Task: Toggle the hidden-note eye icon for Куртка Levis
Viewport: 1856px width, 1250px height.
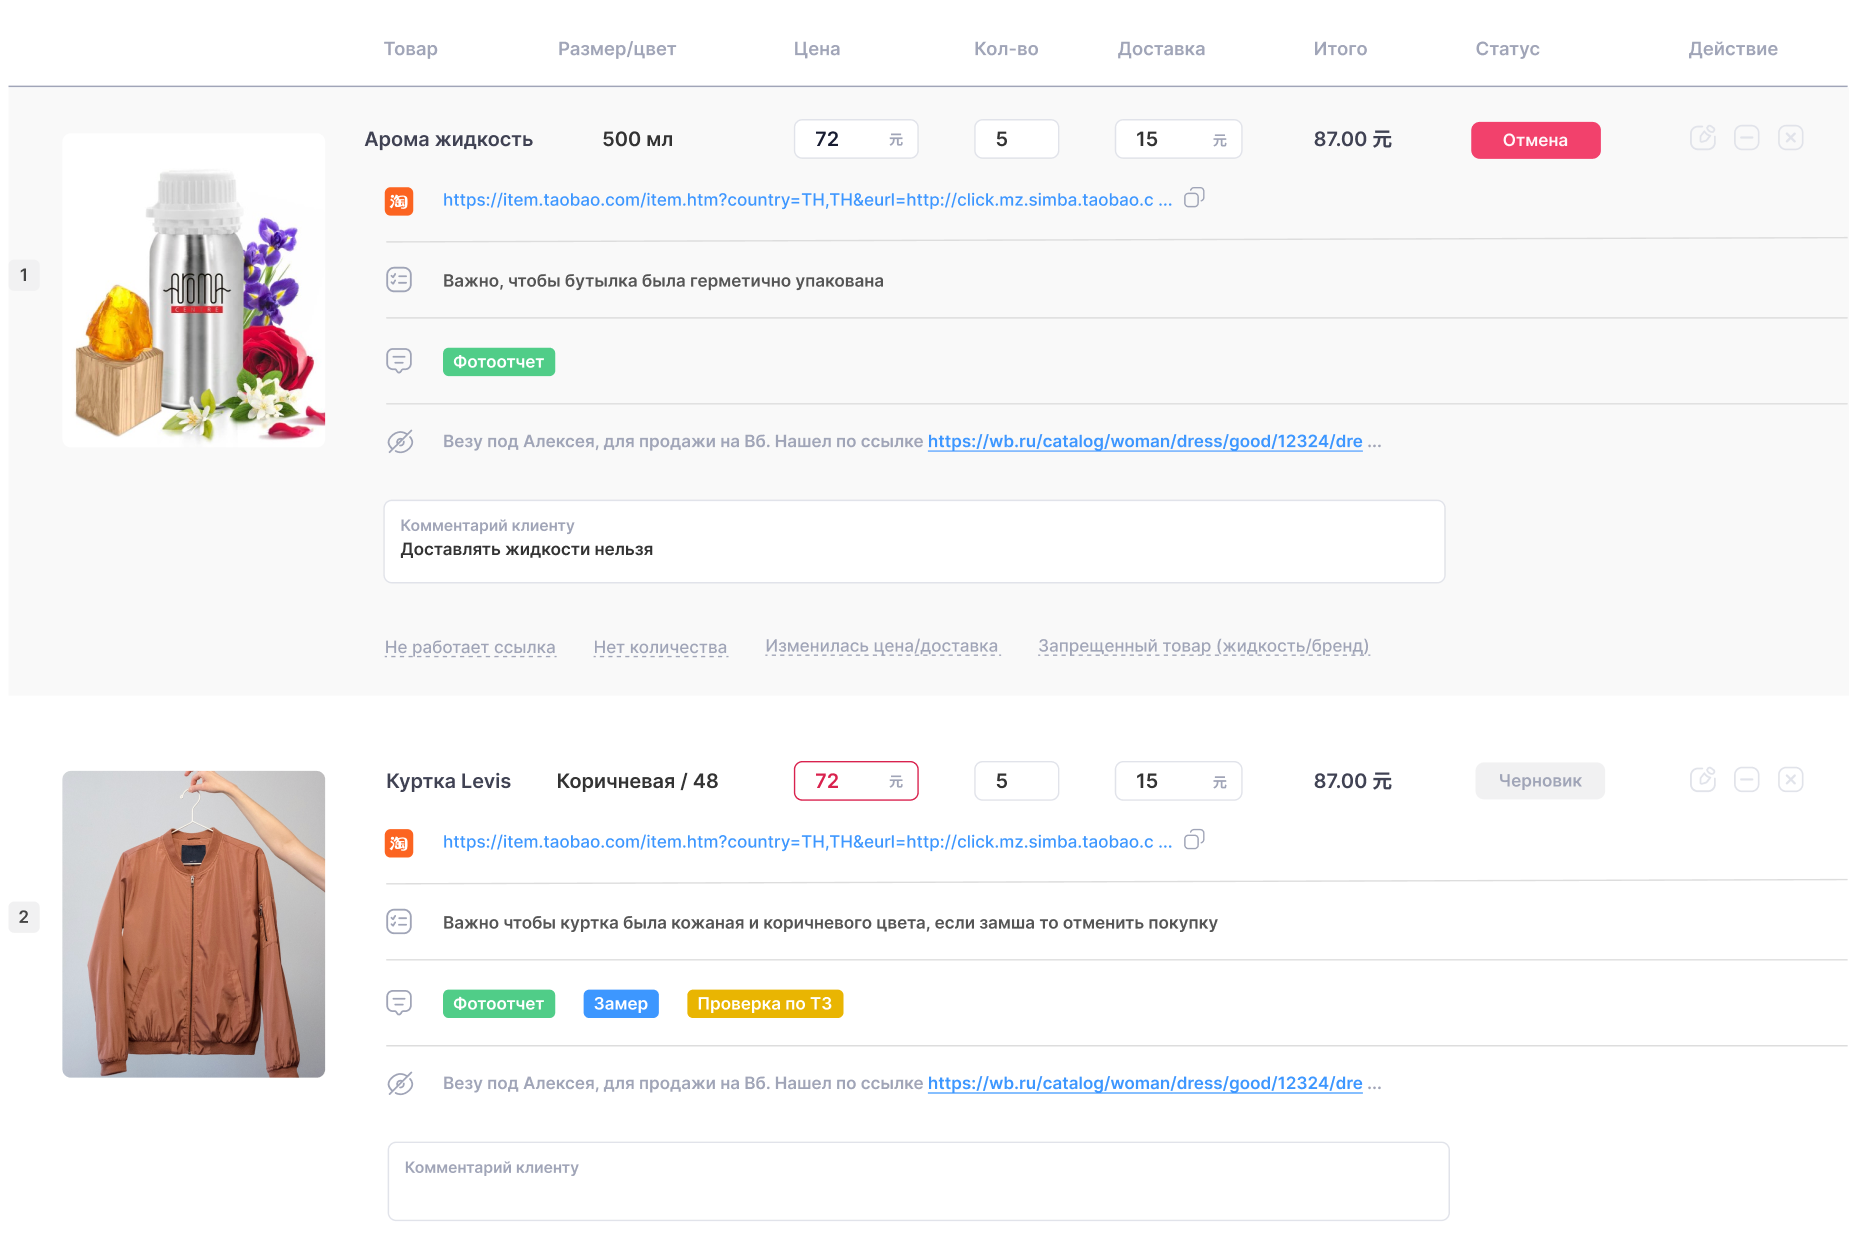Action: [x=400, y=1083]
